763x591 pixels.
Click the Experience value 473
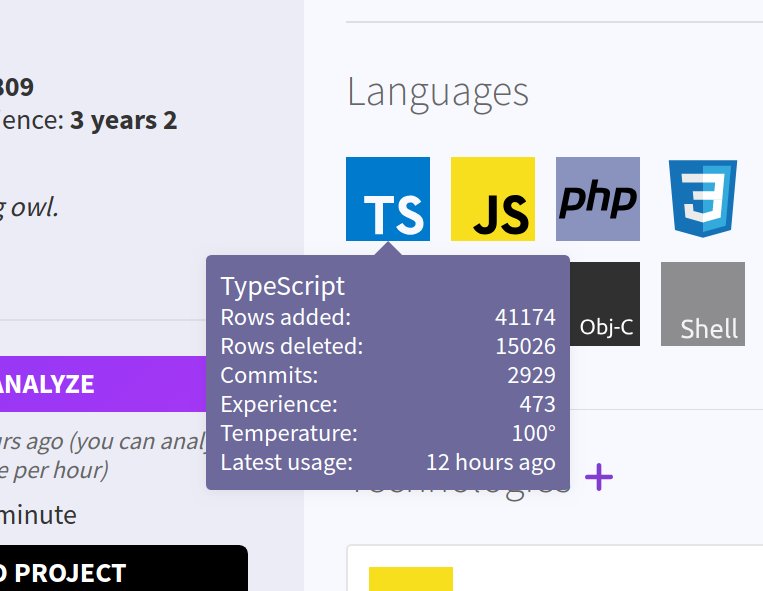click(x=537, y=404)
